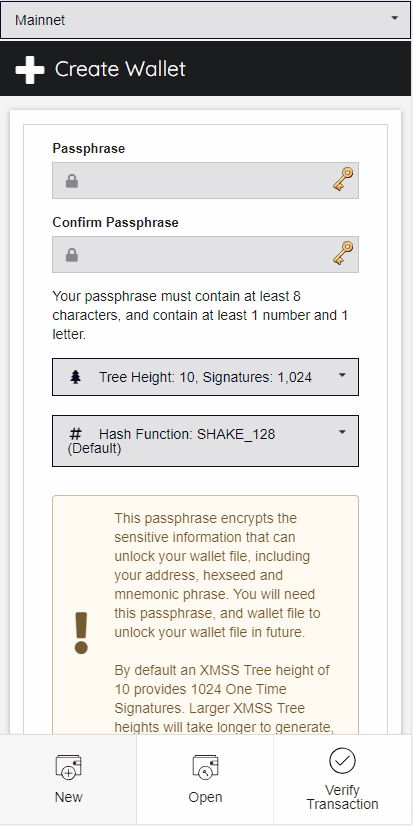
Task: Click the key icon in Confirm Passphrase field
Action: [x=343, y=253]
